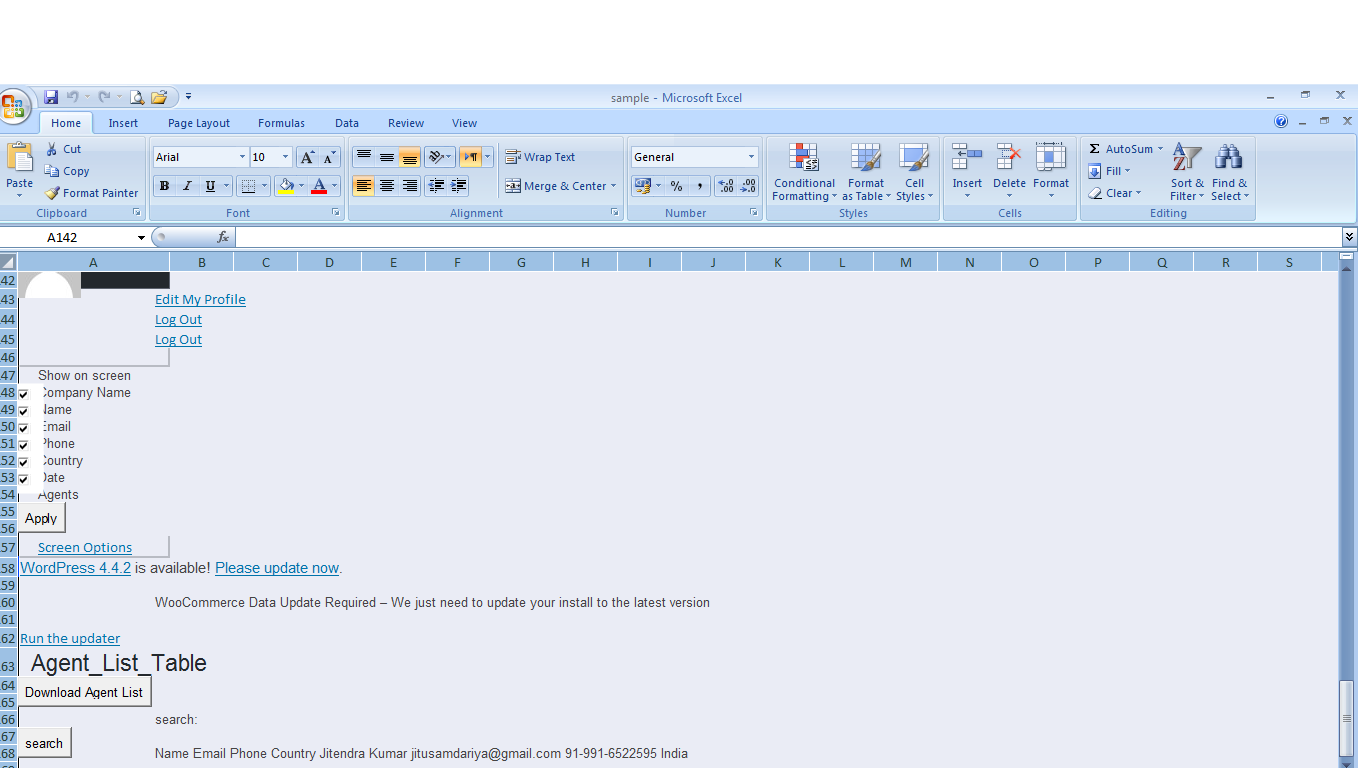Switch to the Review tab
This screenshot has width=1366, height=768.
[406, 123]
